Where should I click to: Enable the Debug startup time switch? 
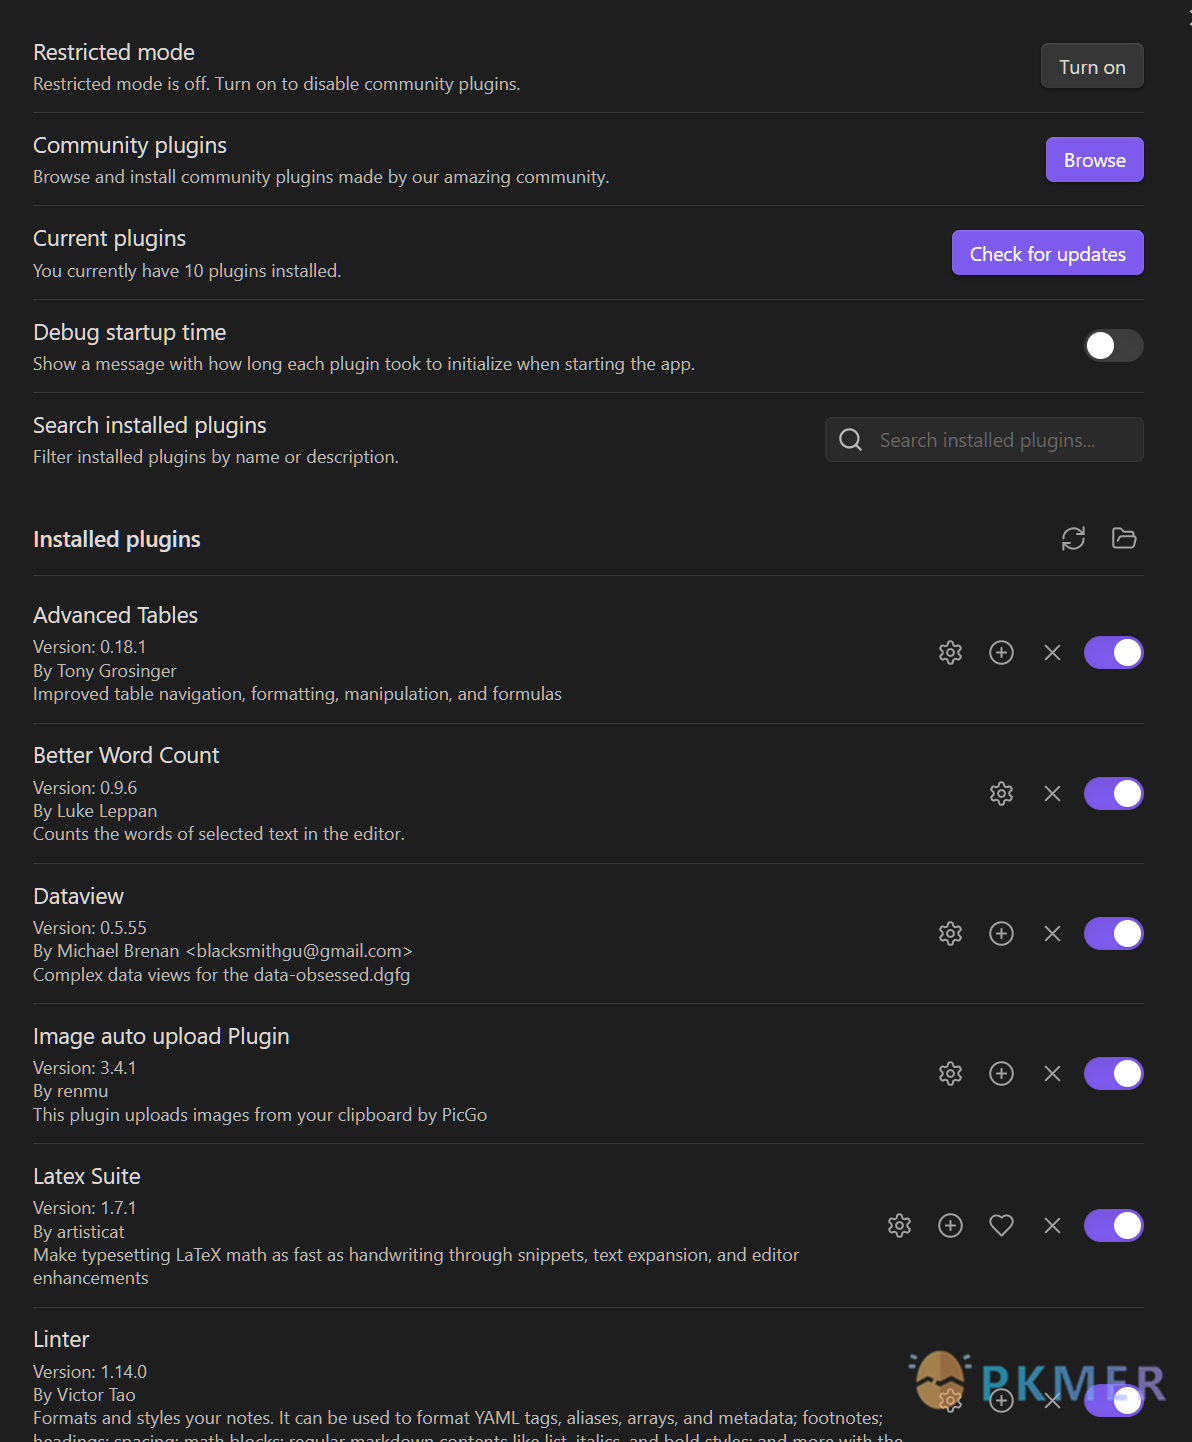click(1114, 346)
